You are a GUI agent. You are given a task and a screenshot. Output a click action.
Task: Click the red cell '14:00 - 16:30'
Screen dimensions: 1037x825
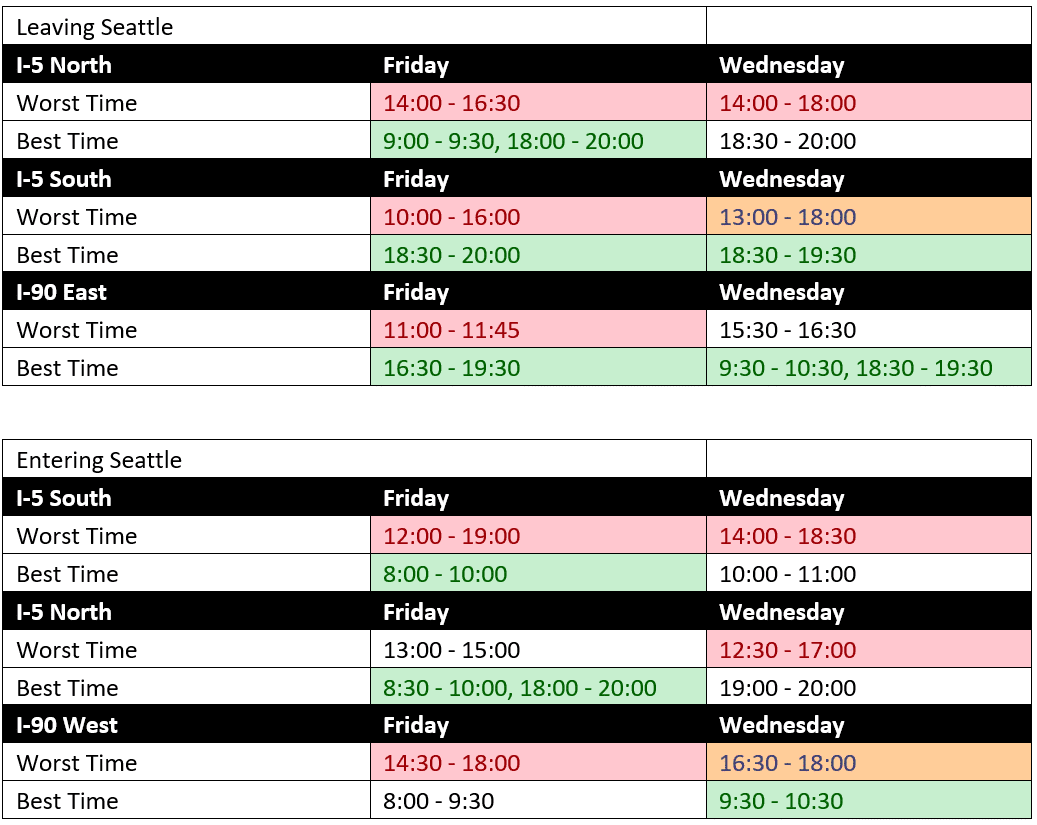pyautogui.click(x=538, y=103)
